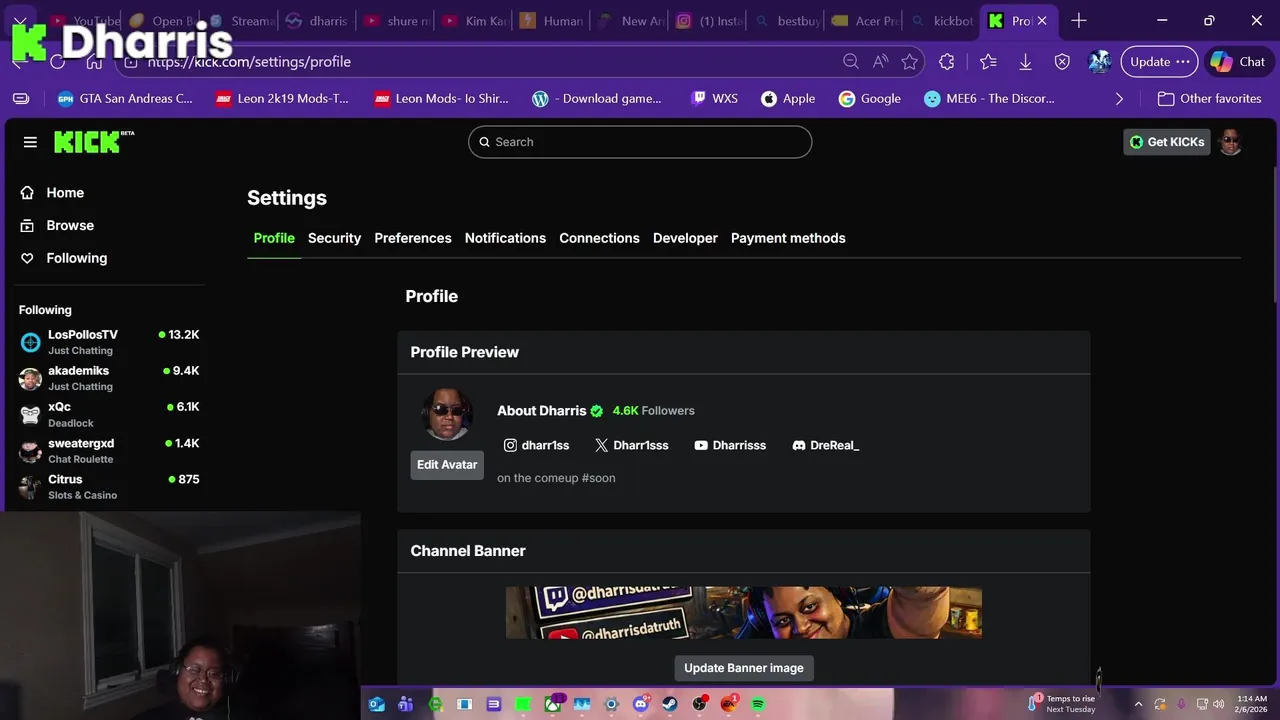The image size is (1280, 720).
Task: Open the Developer tab
Action: coord(685,238)
